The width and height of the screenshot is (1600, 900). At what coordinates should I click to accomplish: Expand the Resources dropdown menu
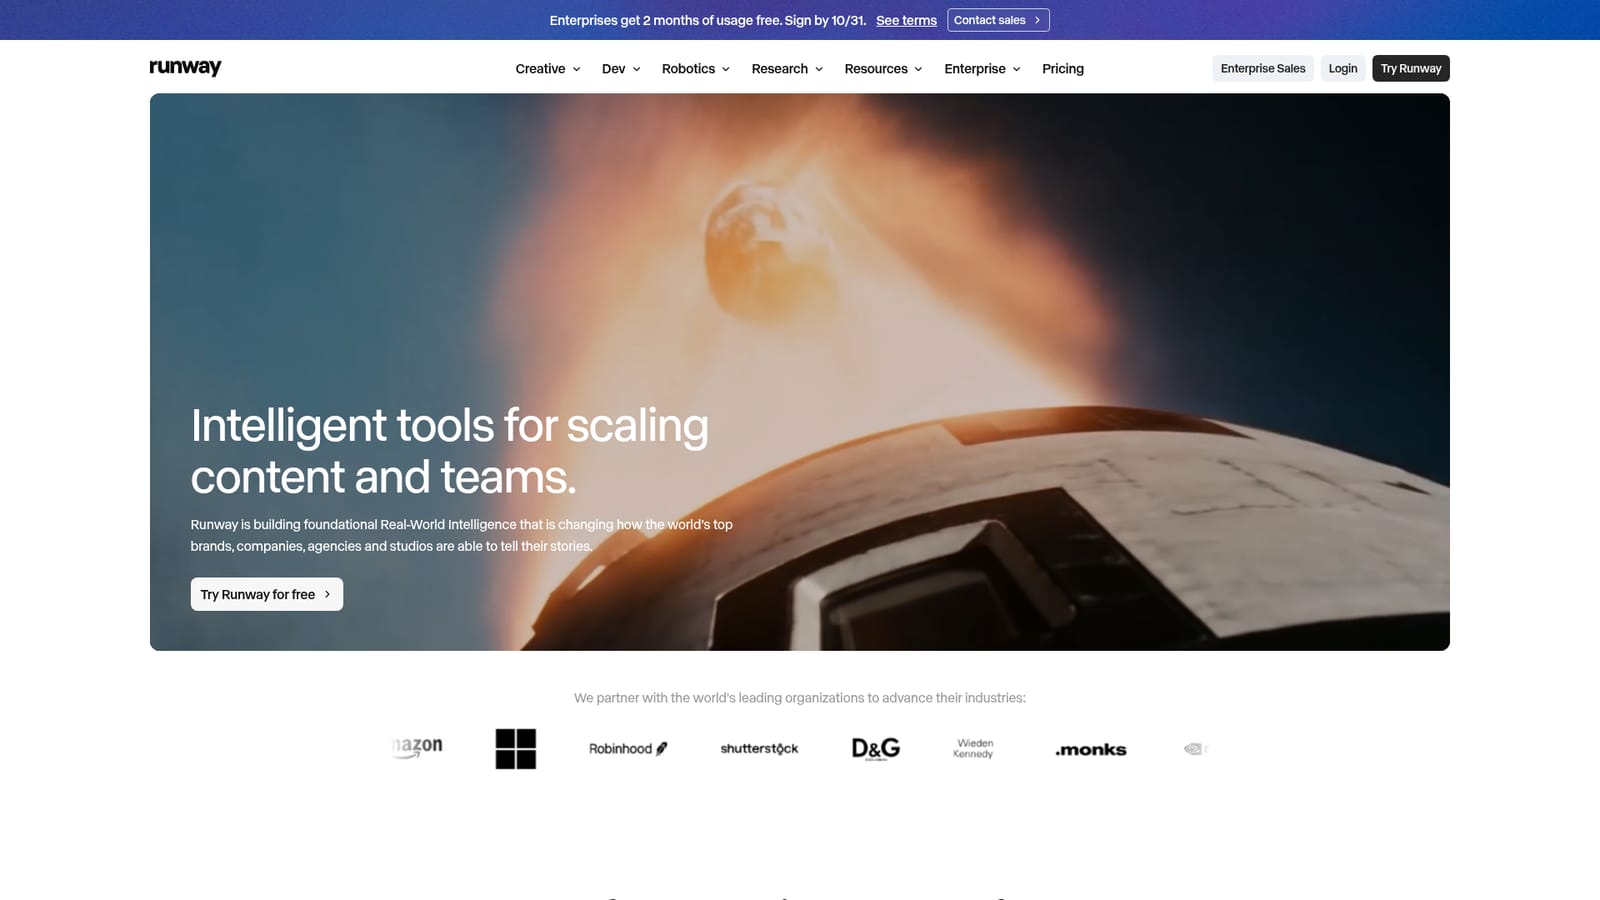tap(883, 69)
